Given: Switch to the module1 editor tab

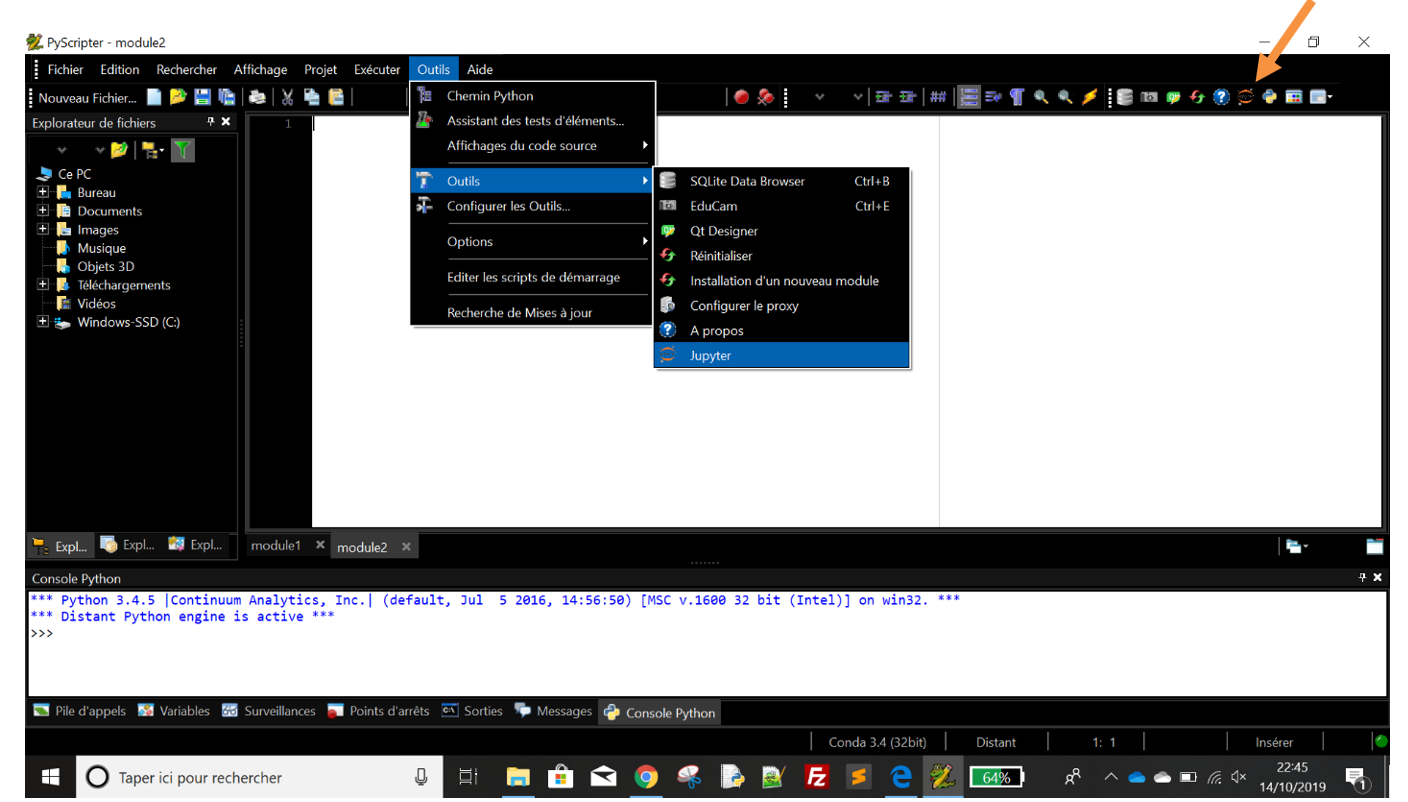Looking at the screenshot, I should (x=276, y=546).
